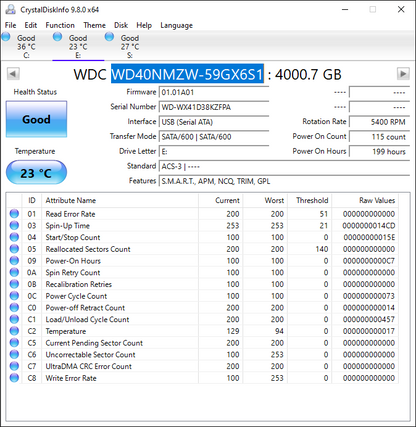Screen dimensions: 416x427
Task: Click status orb for Write Error Rate
Action: pyautogui.click(x=14, y=378)
